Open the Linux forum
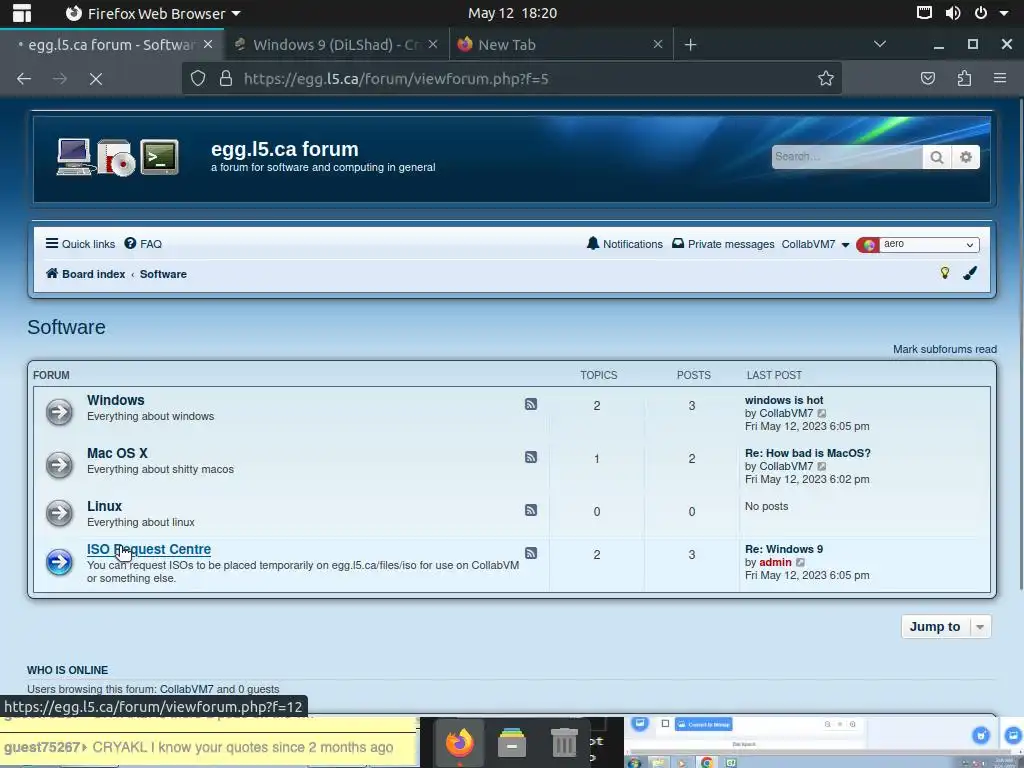This screenshot has width=1024, height=768. (104, 506)
